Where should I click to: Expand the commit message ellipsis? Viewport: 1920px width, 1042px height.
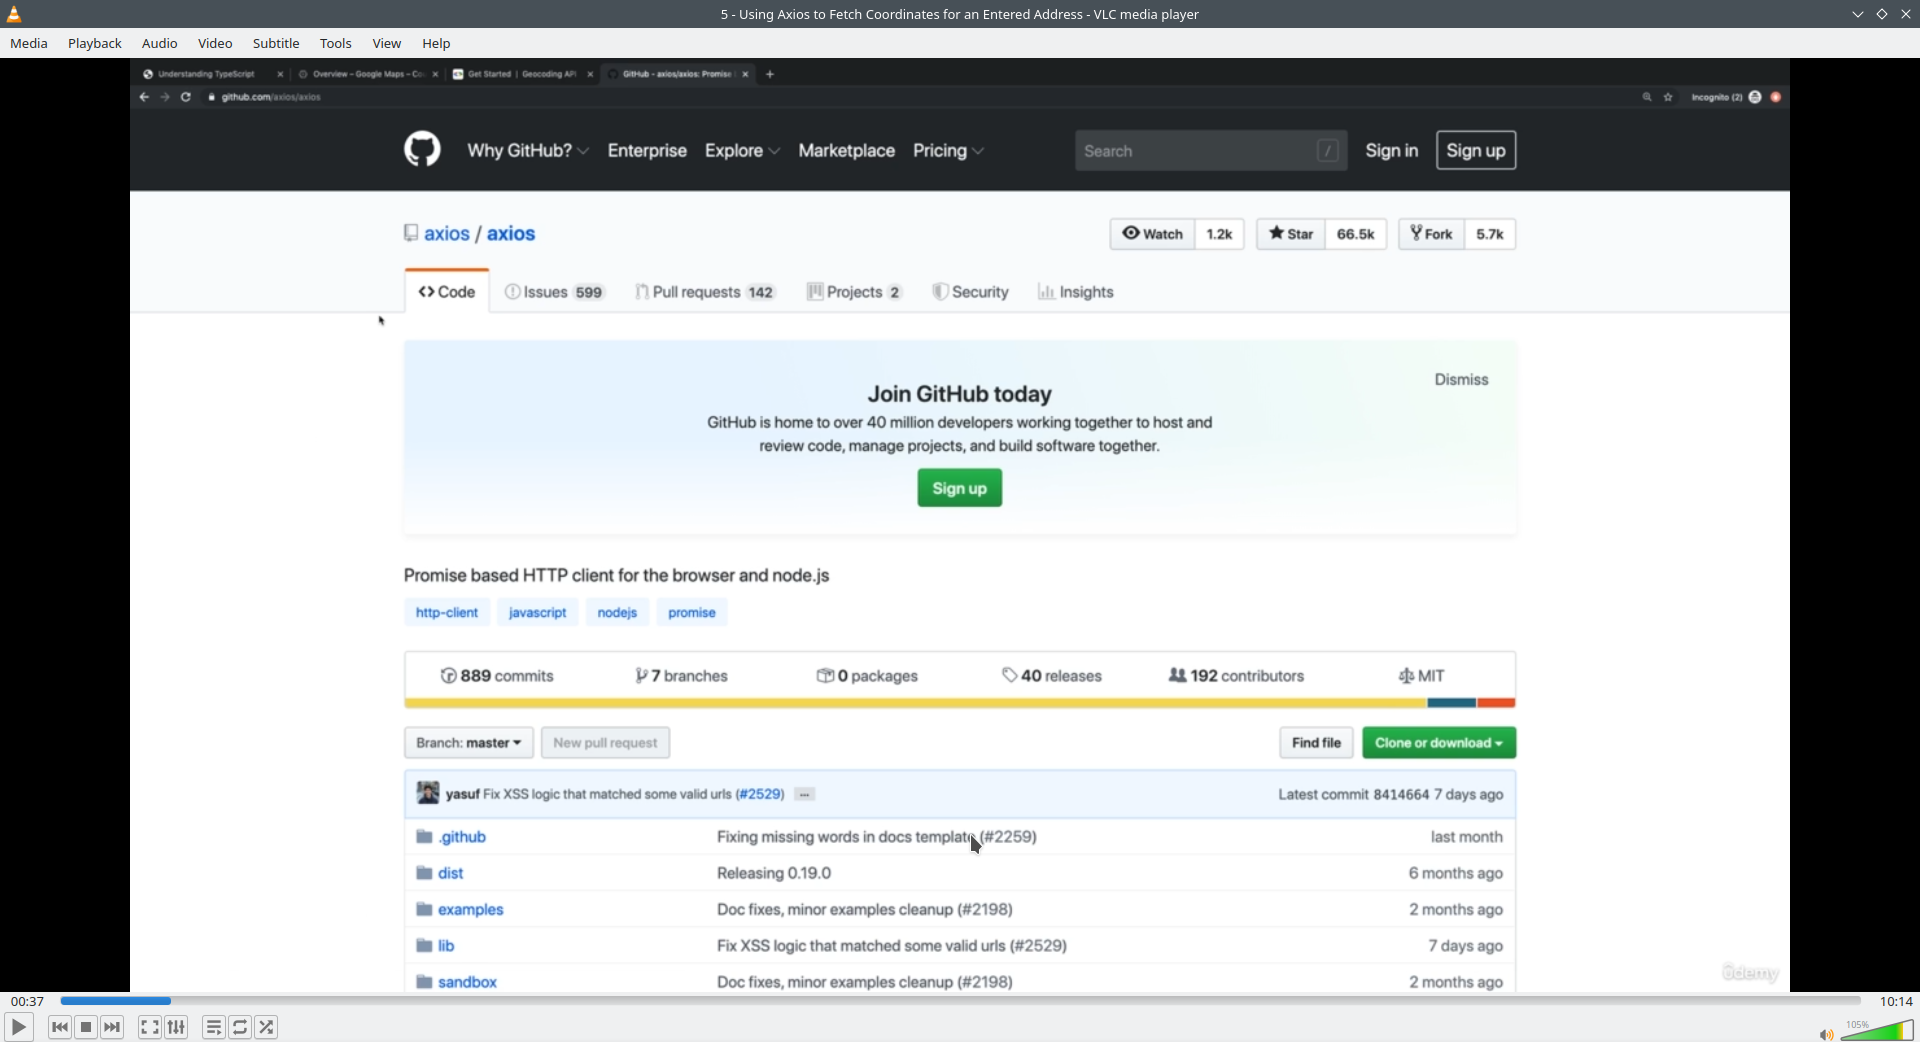click(x=805, y=795)
